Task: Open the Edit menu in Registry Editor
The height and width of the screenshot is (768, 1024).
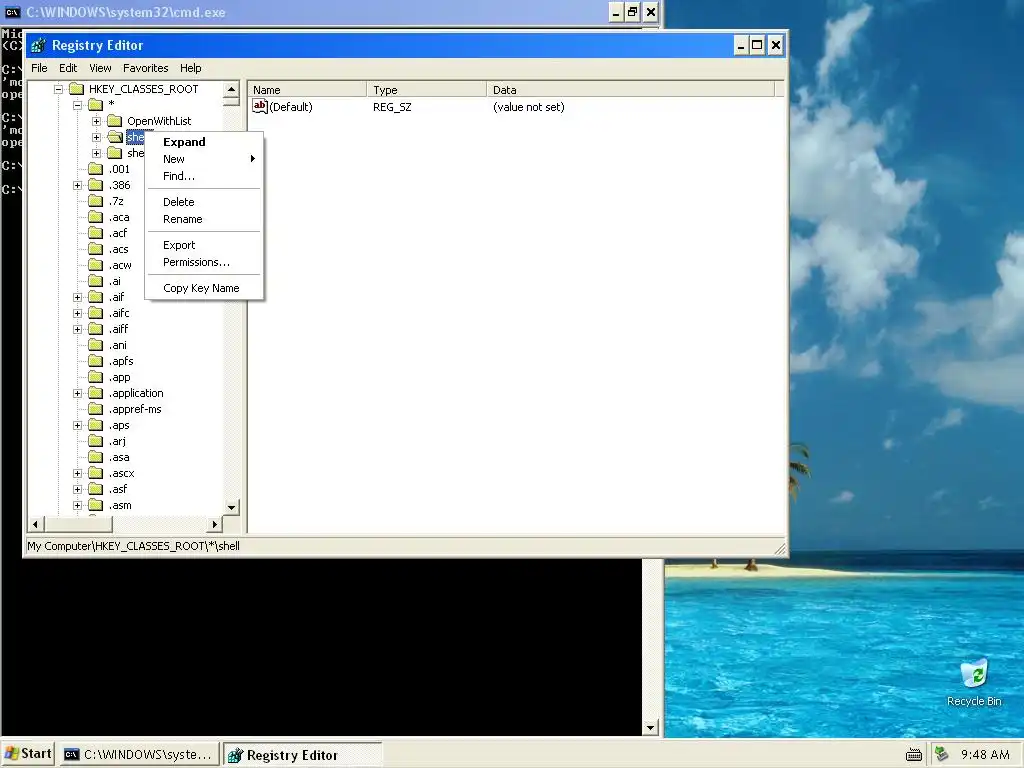Action: click(x=68, y=68)
